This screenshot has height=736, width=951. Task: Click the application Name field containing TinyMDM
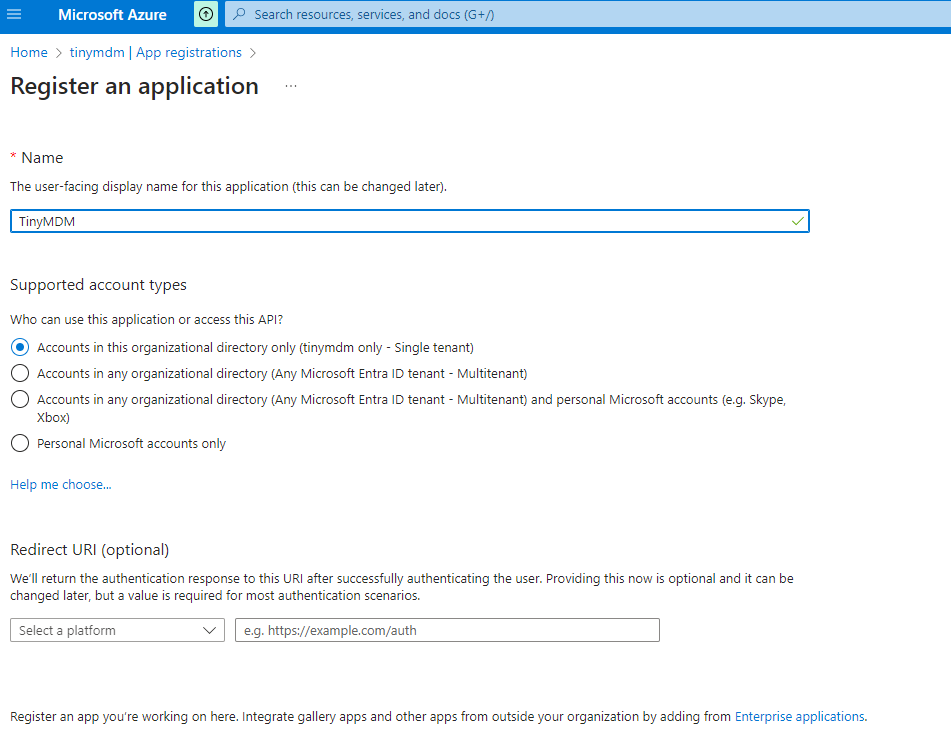click(x=409, y=221)
